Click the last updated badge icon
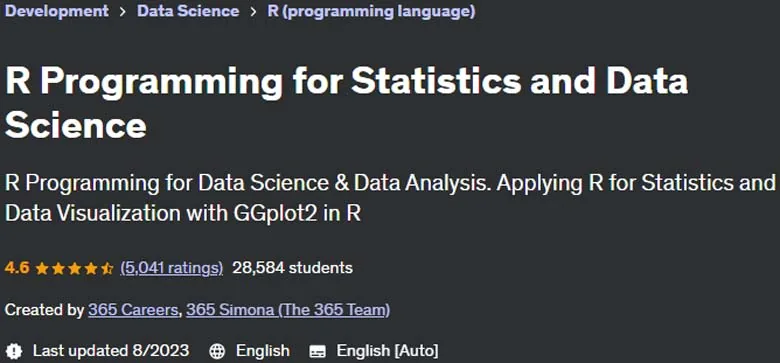This screenshot has width=780, height=363. pos(14,351)
